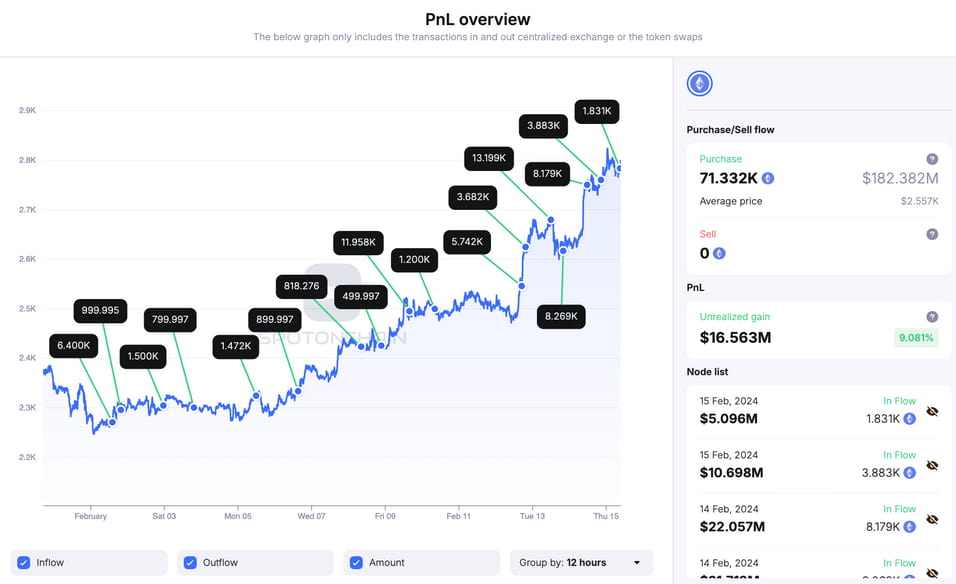Select the $5.096M node list entry

[818, 411]
